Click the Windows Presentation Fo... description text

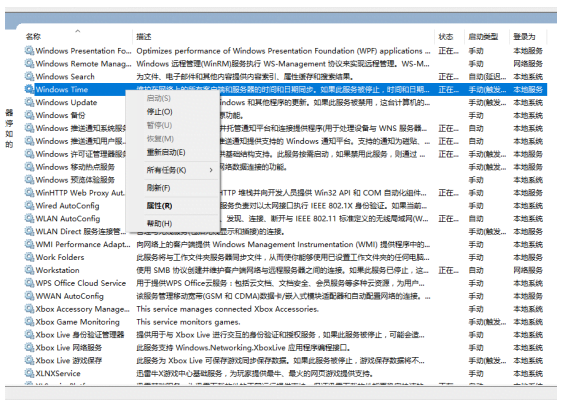pos(283,51)
